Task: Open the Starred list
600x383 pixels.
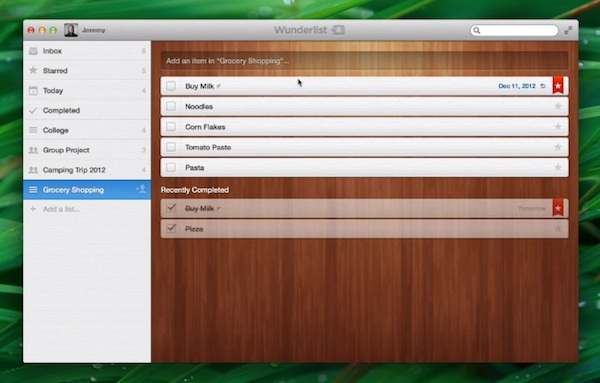Action: coord(87,71)
